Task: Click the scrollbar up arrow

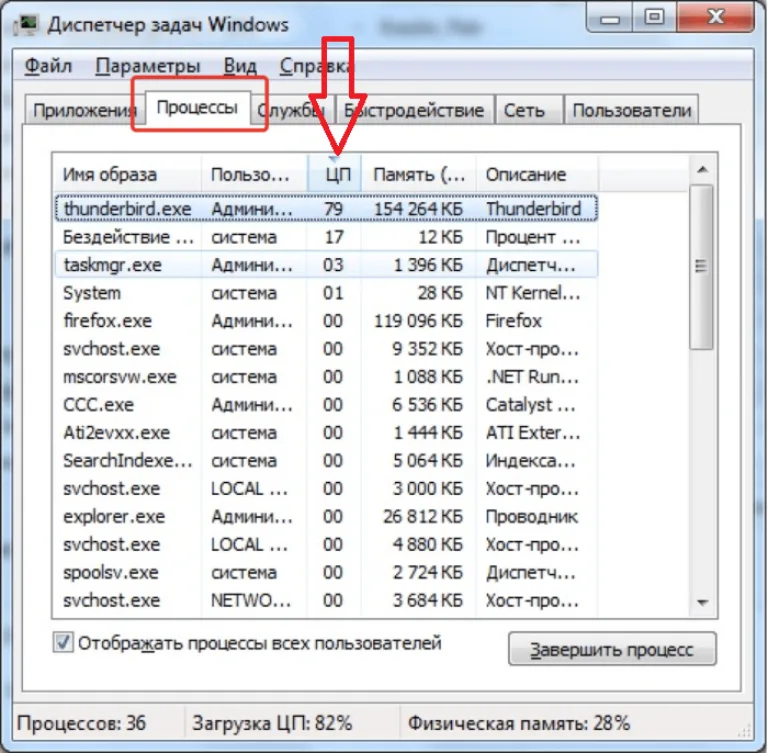Action: pyautogui.click(x=703, y=170)
